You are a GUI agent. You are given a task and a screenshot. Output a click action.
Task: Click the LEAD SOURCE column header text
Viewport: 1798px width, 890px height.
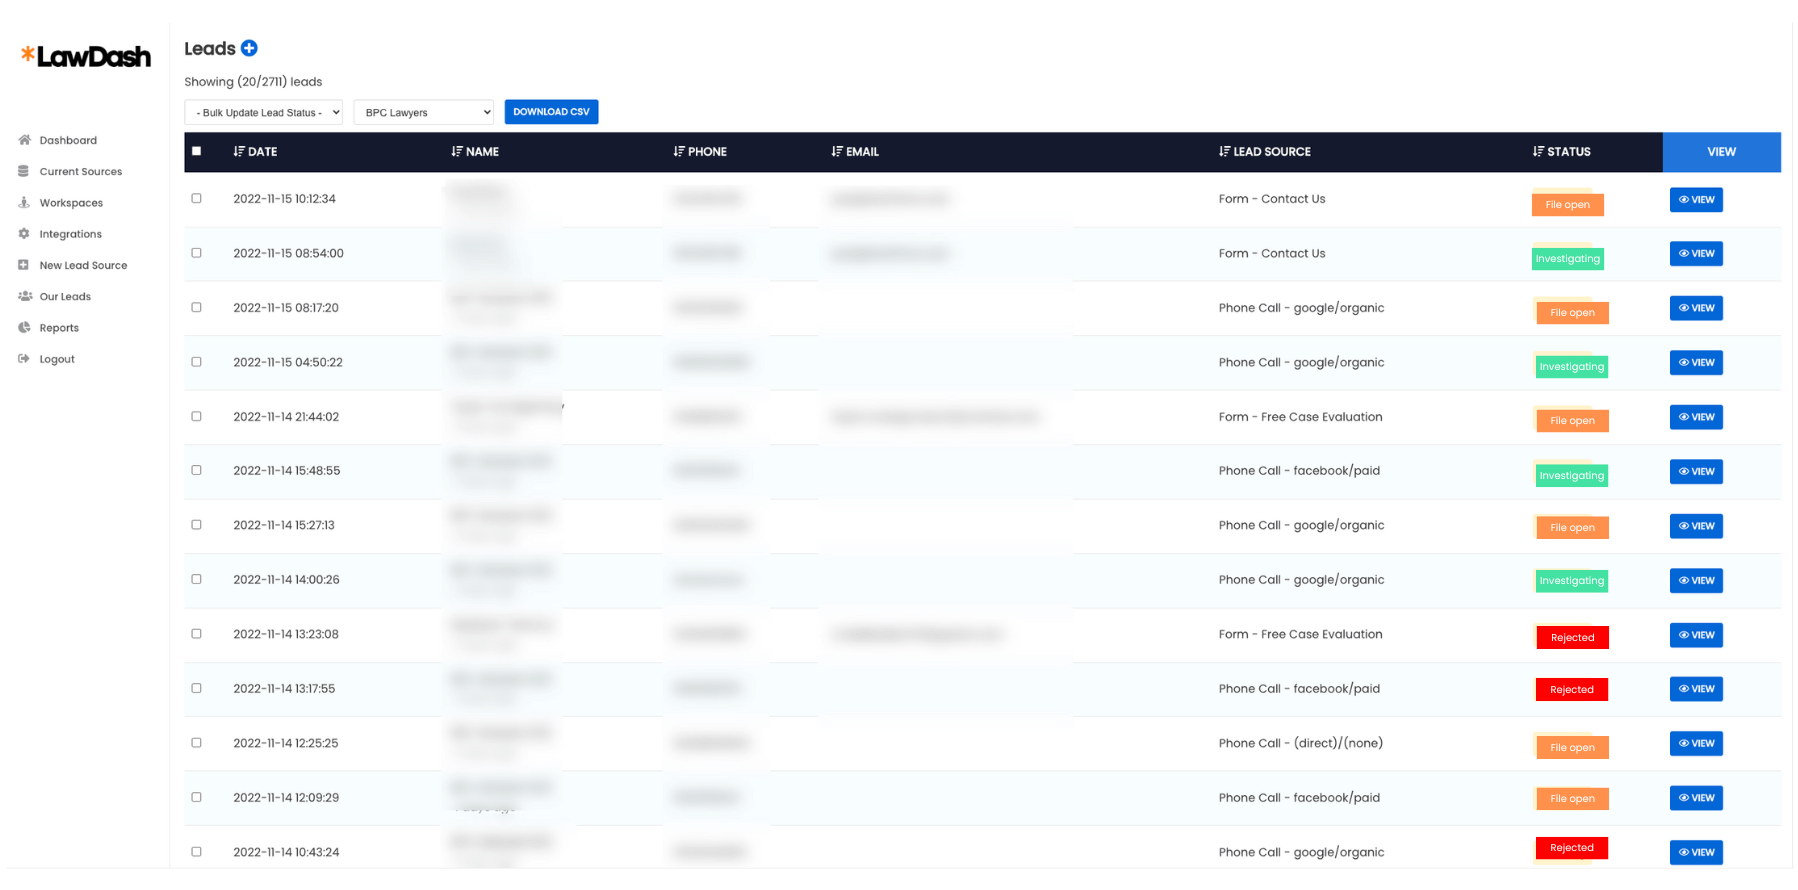pyautogui.click(x=1271, y=152)
